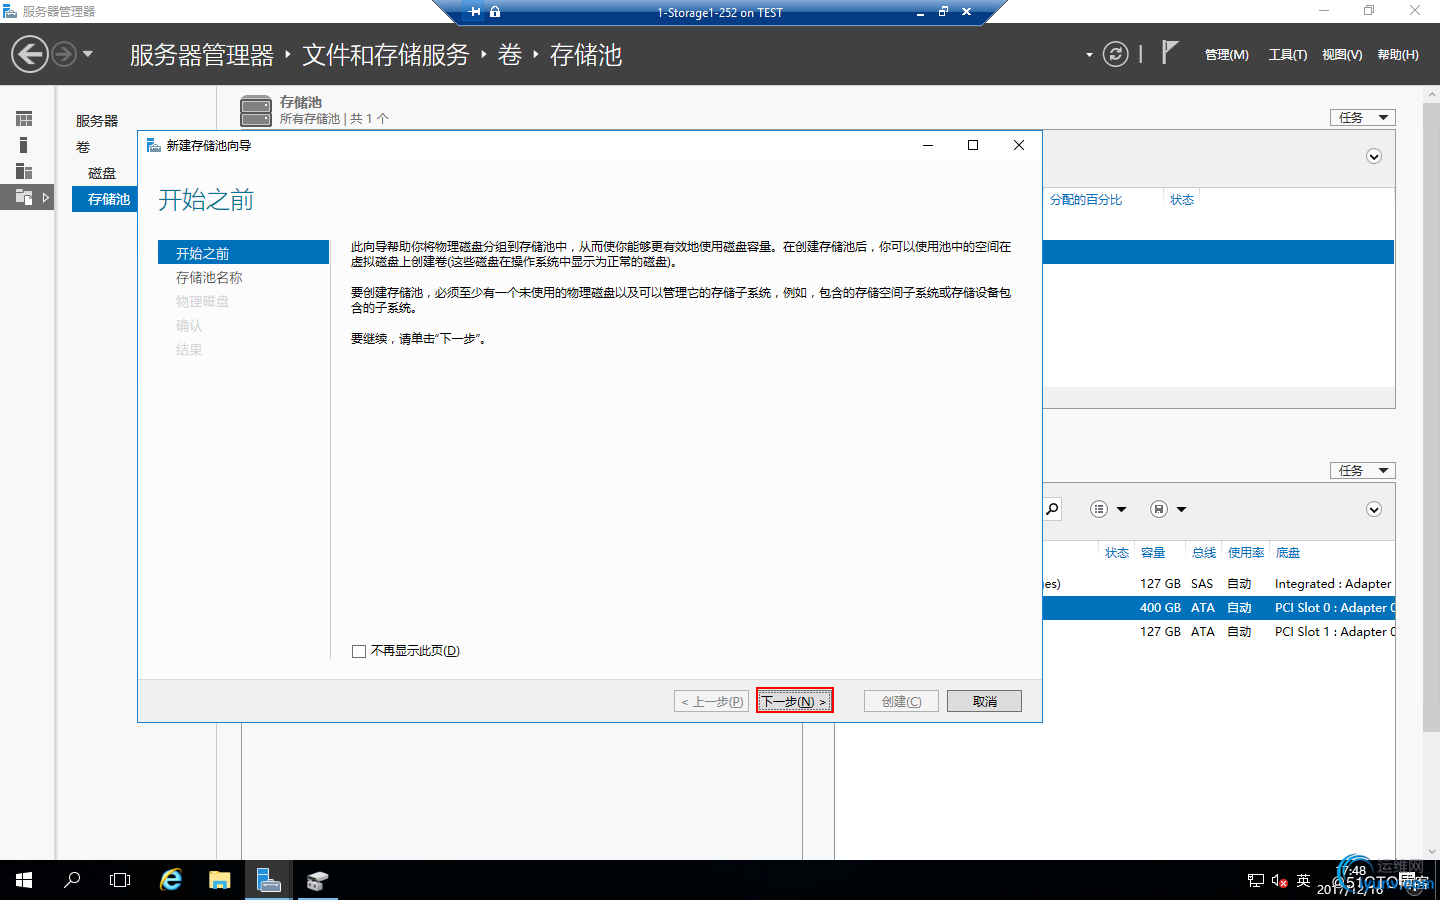Switch input language via 英 indicator
The height and width of the screenshot is (900, 1440).
(1303, 880)
